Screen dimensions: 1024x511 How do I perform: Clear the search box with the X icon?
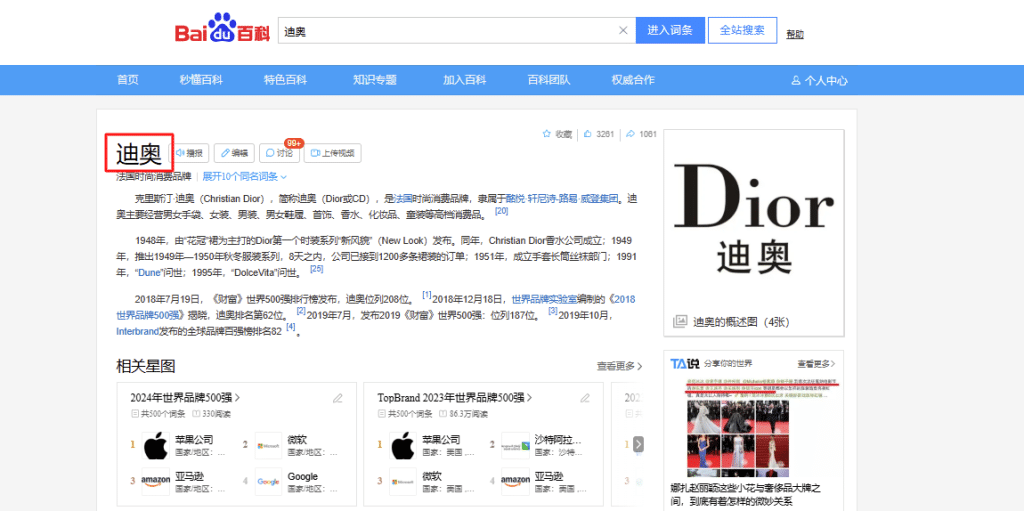[x=623, y=31]
